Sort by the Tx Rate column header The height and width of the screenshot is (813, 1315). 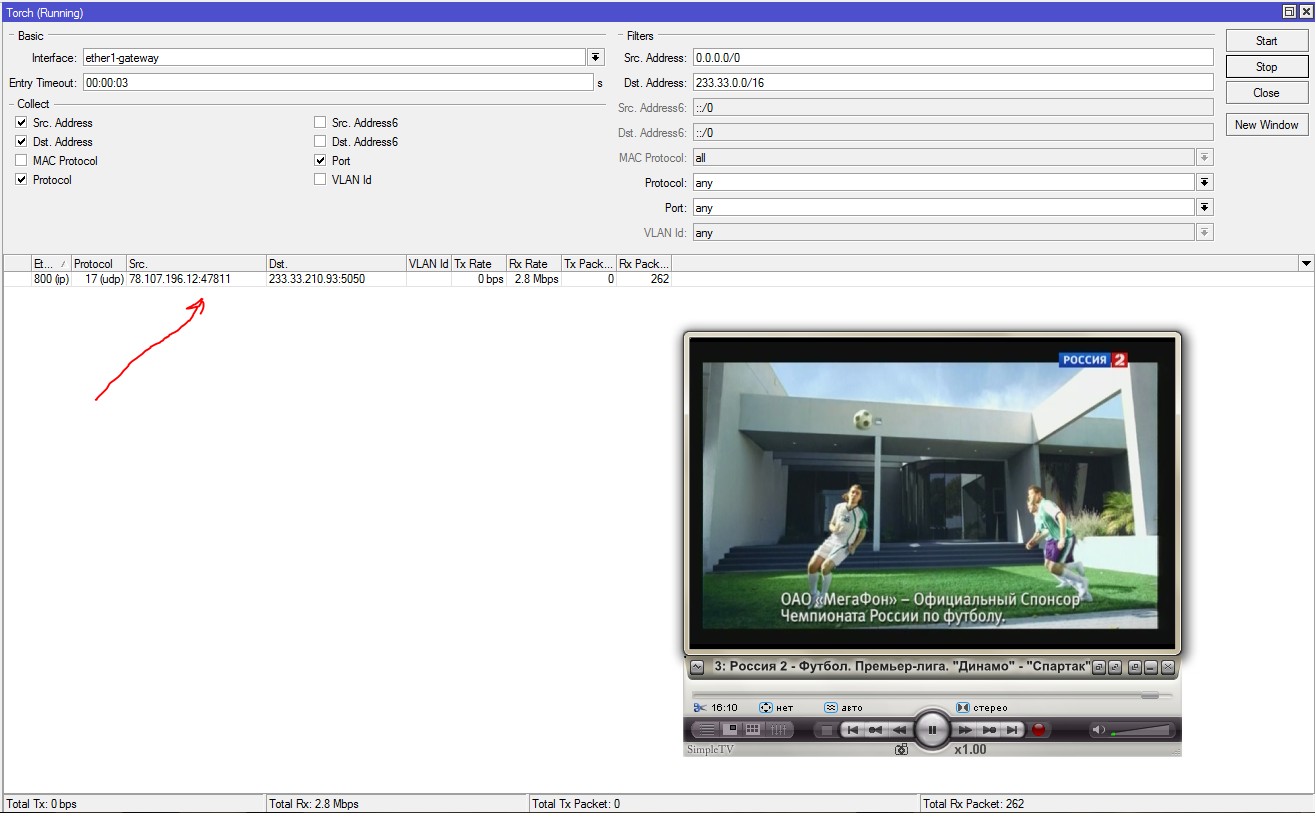(479, 264)
